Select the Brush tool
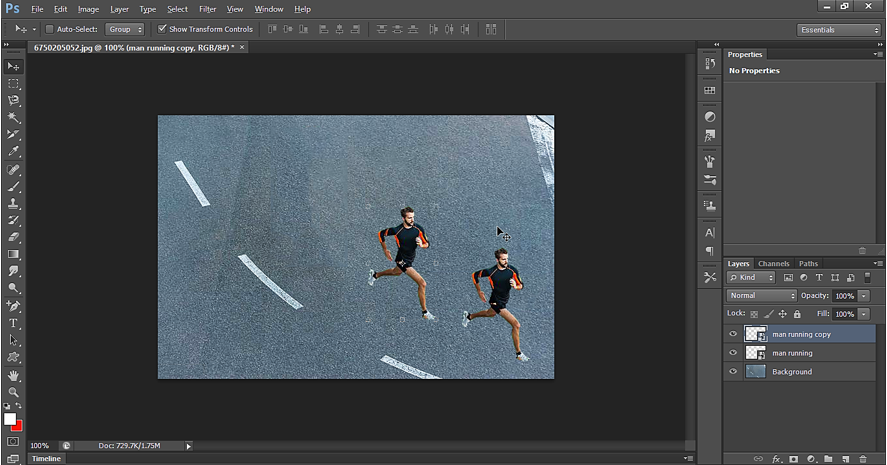The width and height of the screenshot is (887, 465). (x=13, y=186)
